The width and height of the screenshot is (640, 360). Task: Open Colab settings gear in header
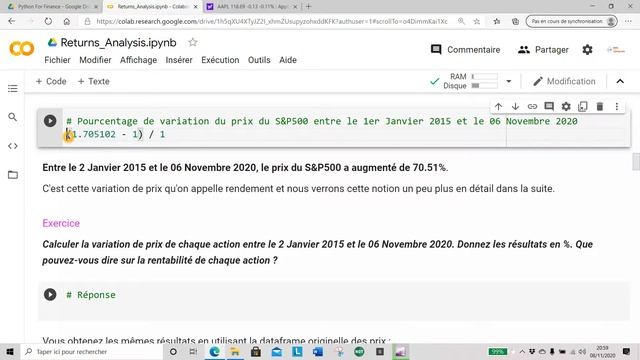pos(587,50)
